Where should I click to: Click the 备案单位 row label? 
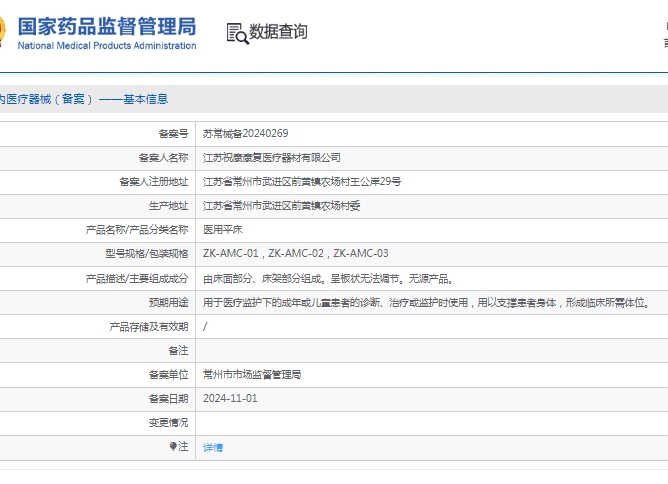(168, 375)
